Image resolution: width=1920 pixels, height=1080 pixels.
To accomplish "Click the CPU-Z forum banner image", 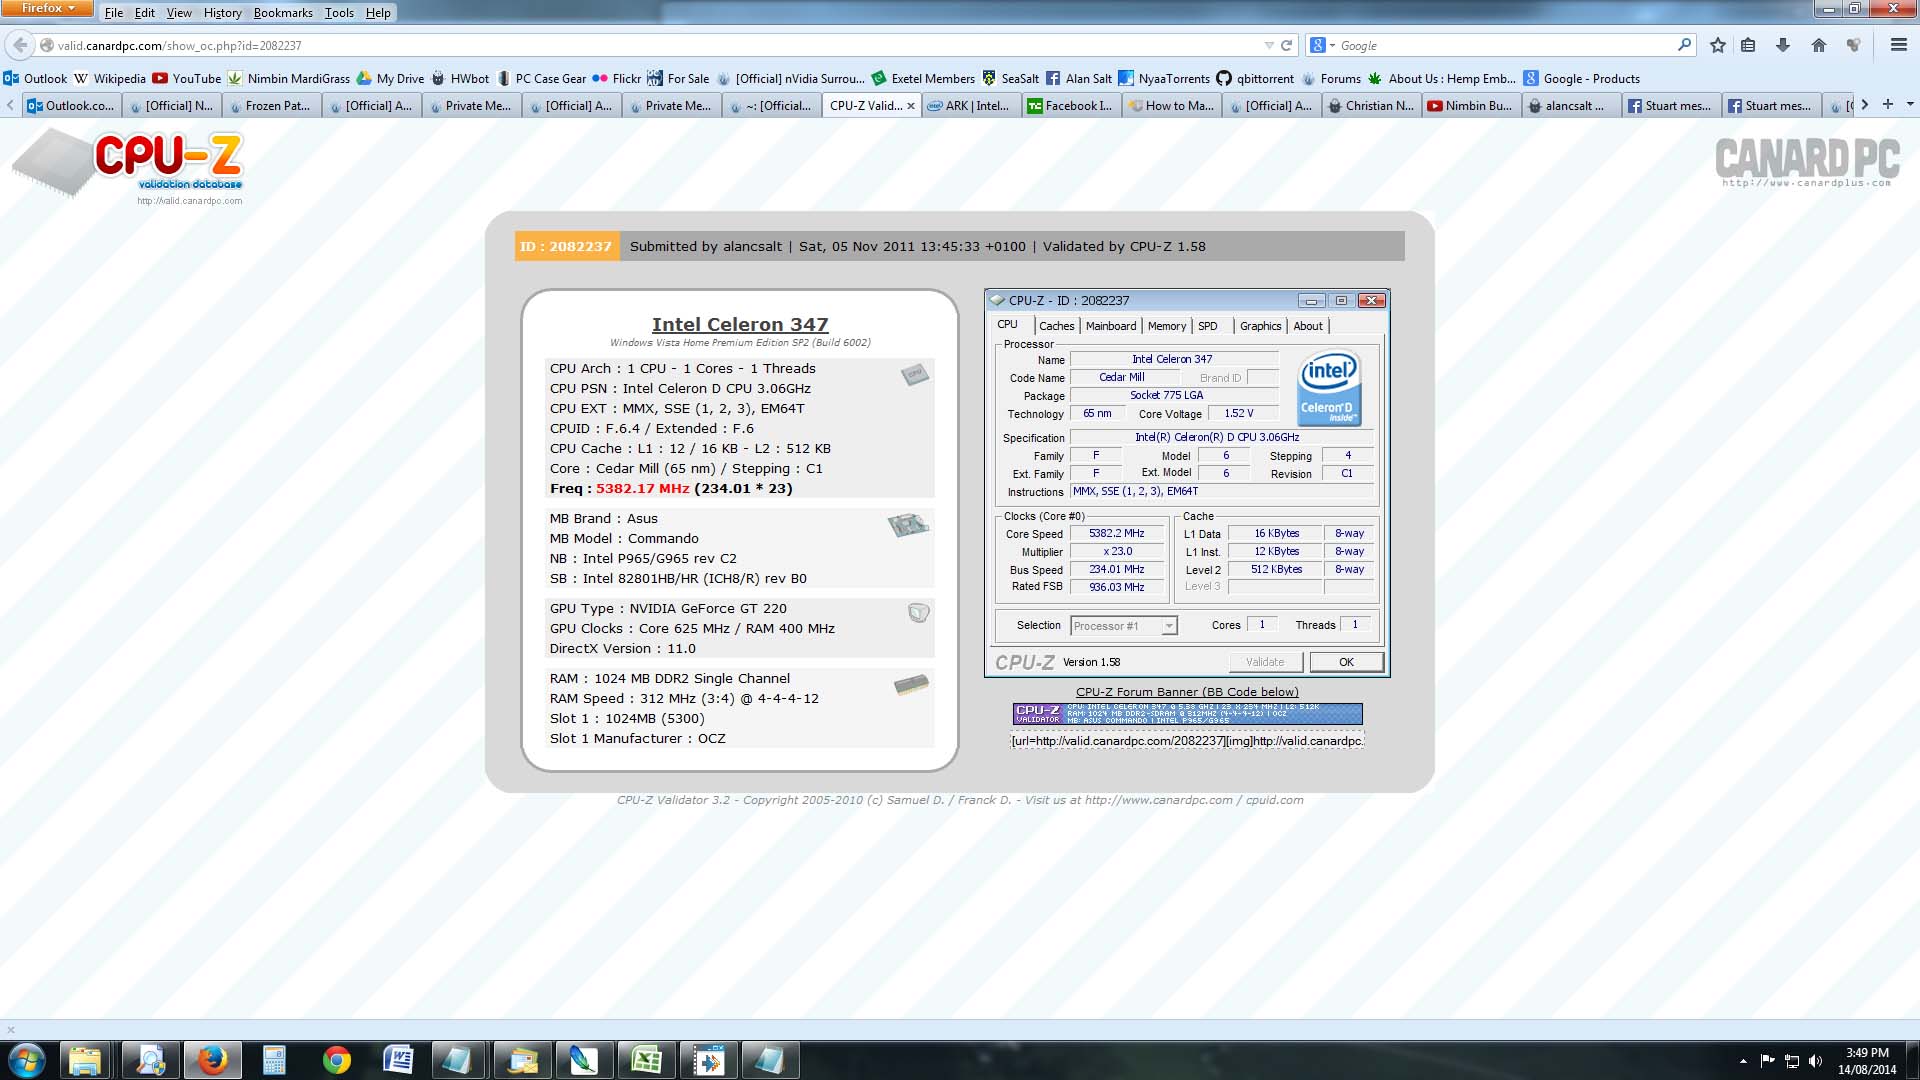I will (1187, 713).
